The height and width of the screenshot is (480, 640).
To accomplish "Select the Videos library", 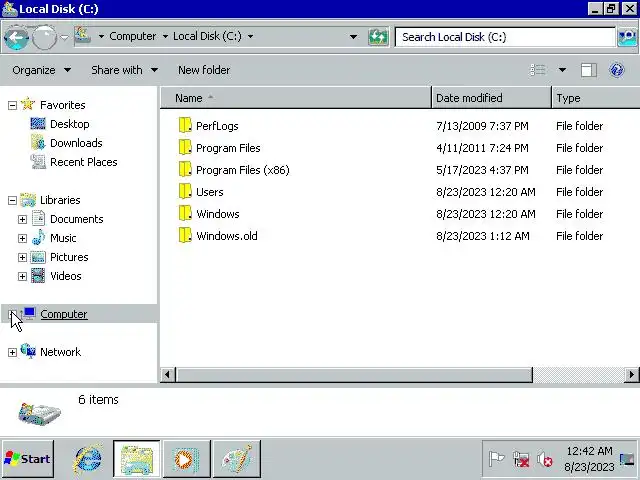I will coord(65,276).
